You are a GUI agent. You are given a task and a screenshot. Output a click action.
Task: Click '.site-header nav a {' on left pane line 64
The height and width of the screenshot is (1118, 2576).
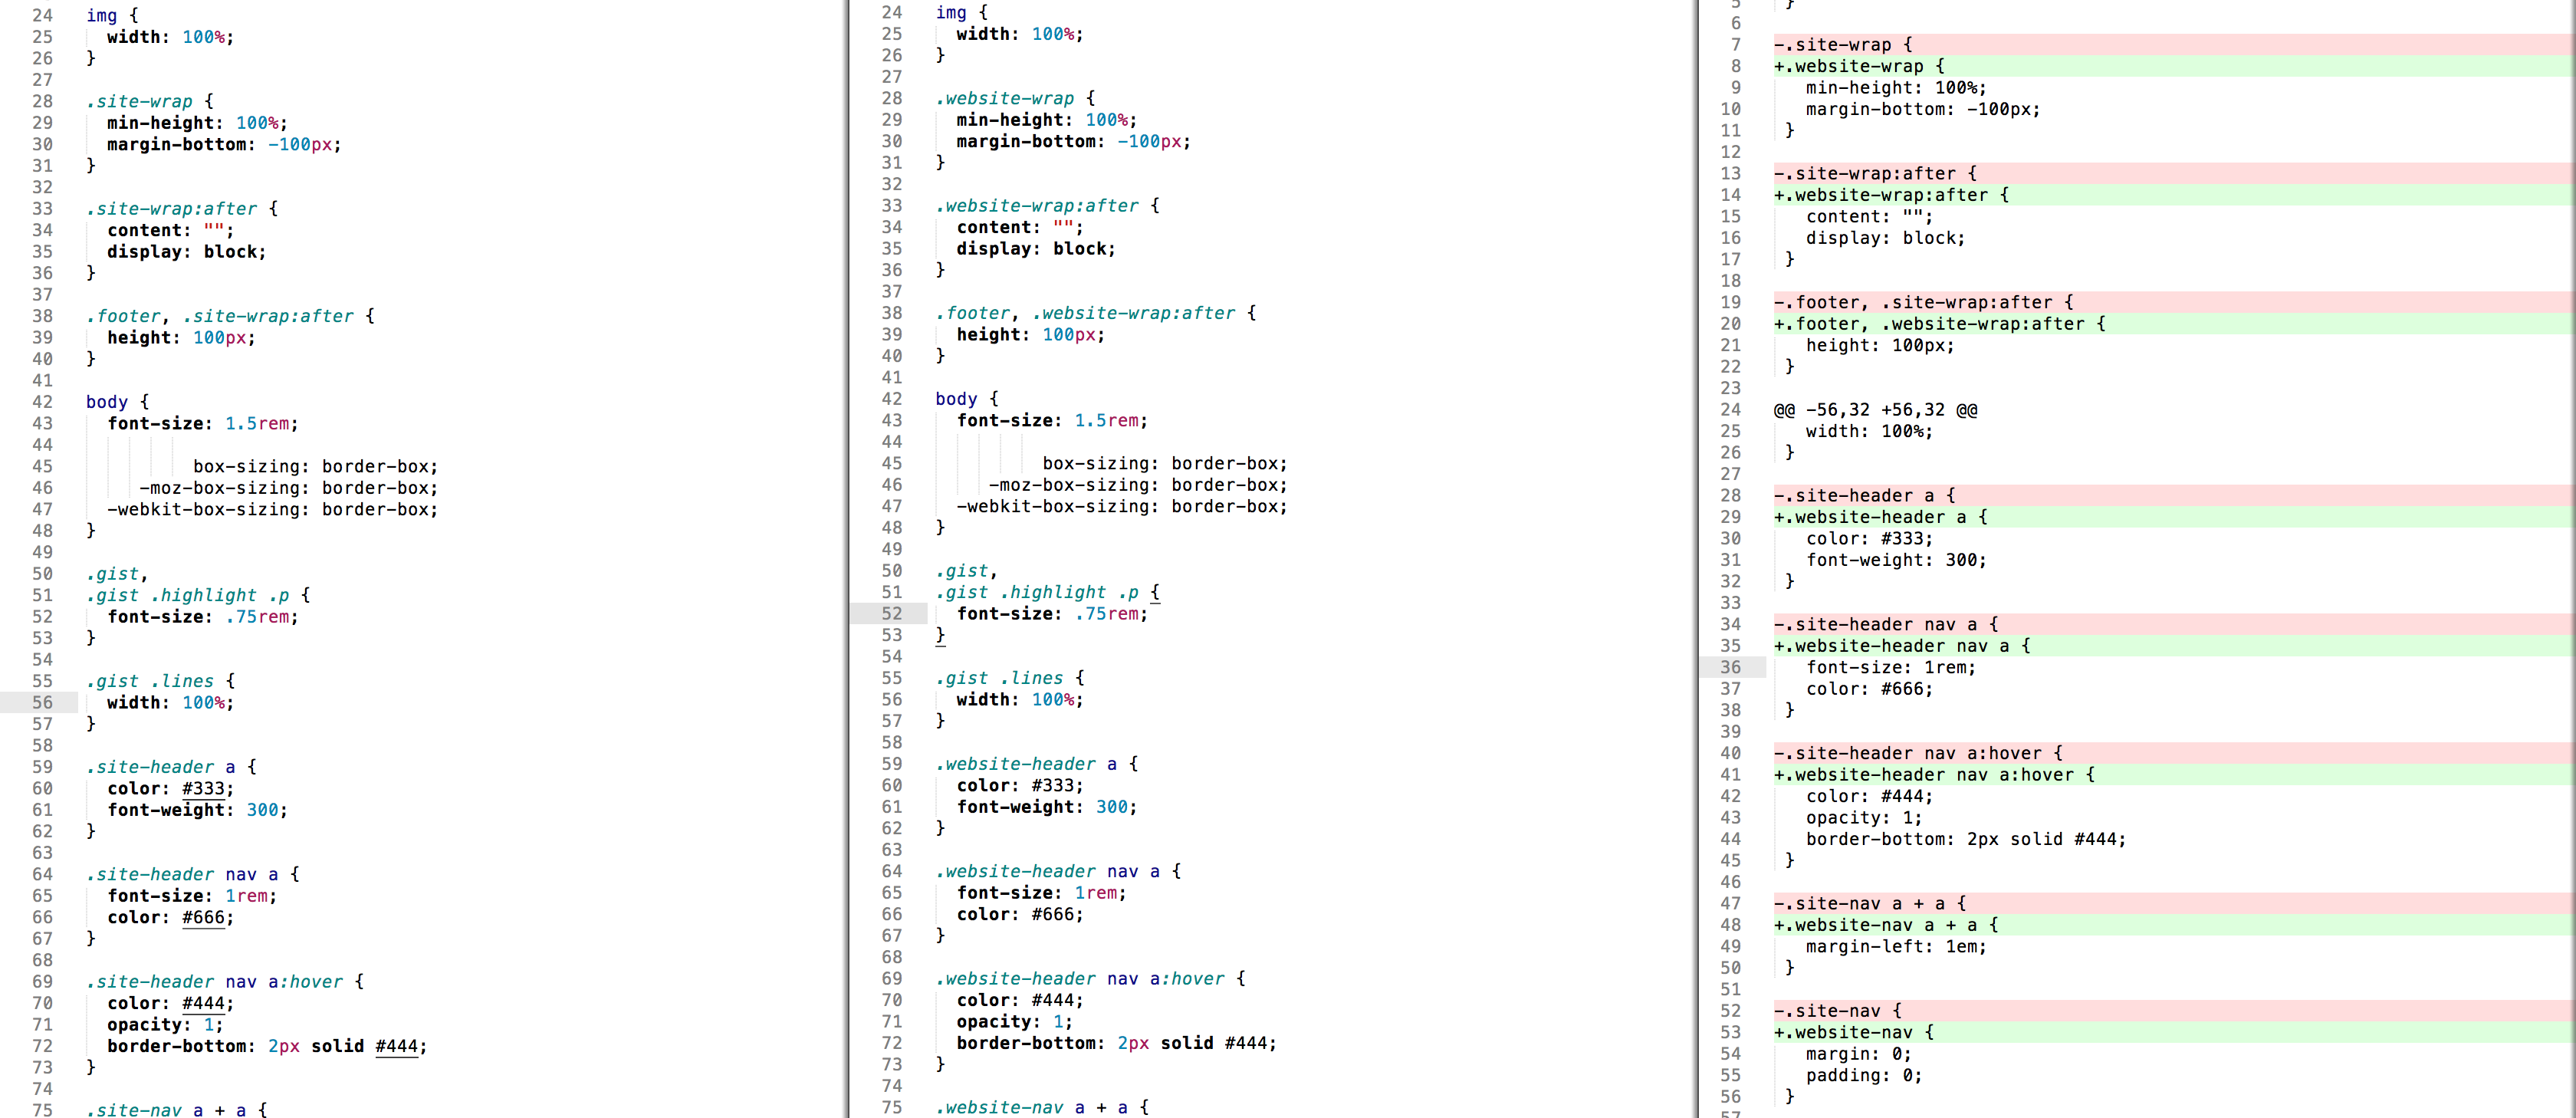point(193,874)
